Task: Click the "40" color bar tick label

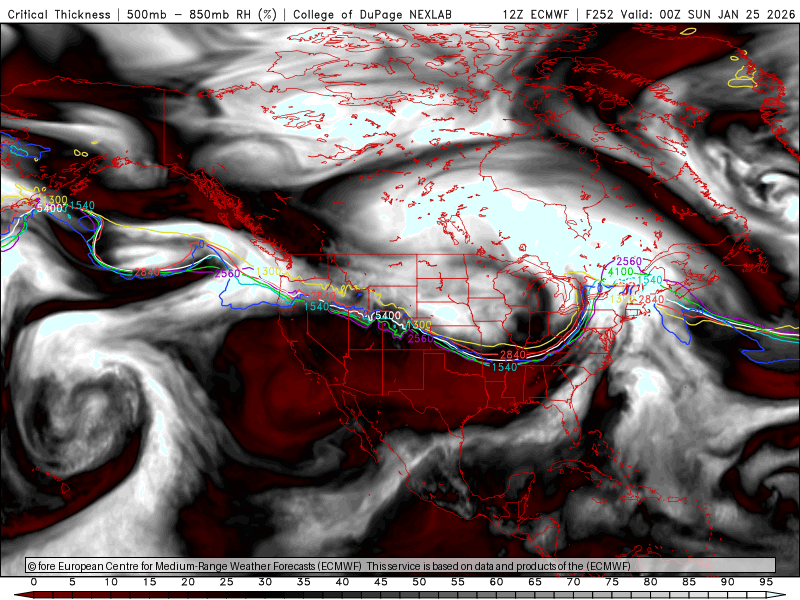Action: [342, 582]
